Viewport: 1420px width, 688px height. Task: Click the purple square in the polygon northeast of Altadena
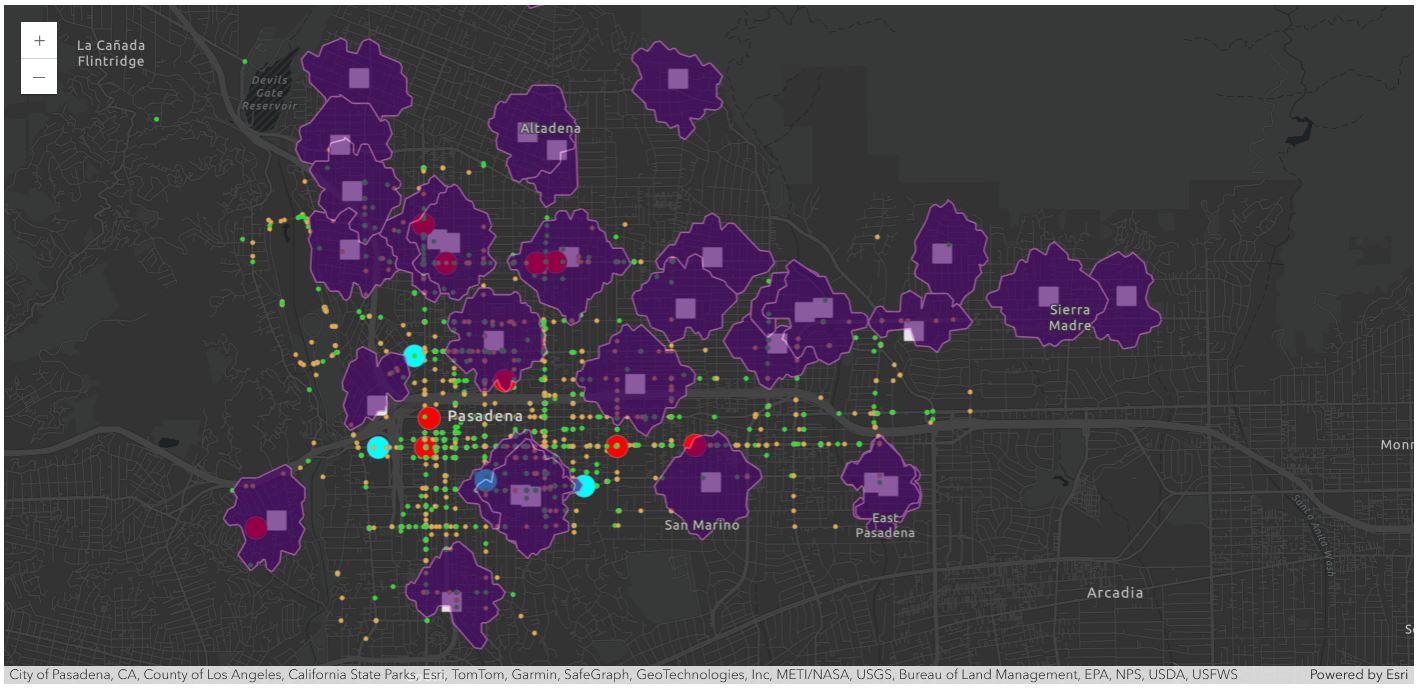(x=678, y=79)
